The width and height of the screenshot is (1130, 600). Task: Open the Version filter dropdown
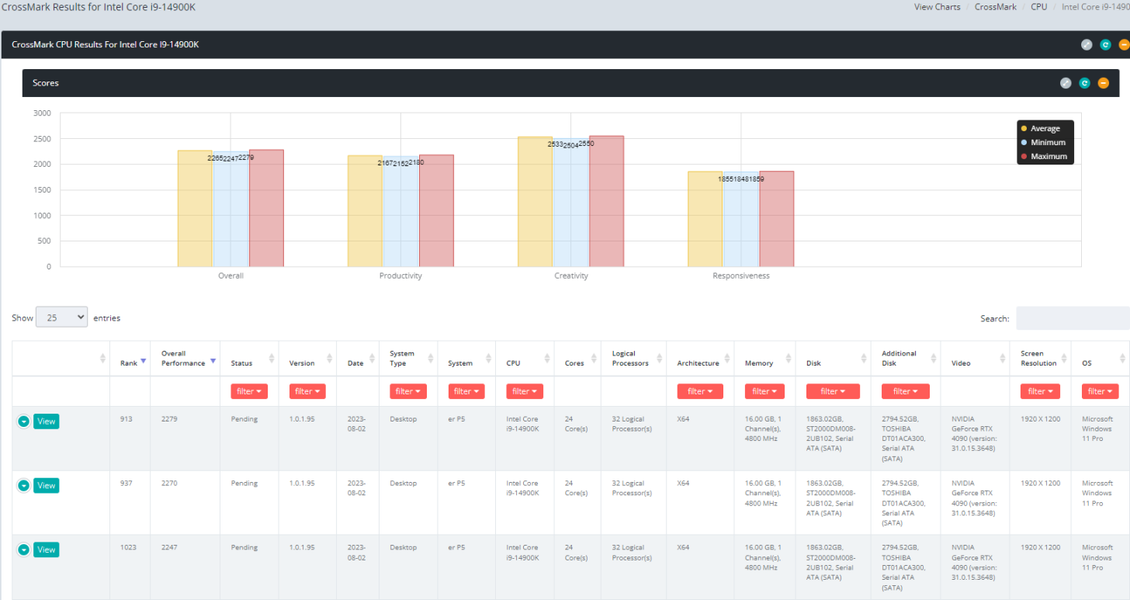pyautogui.click(x=308, y=391)
